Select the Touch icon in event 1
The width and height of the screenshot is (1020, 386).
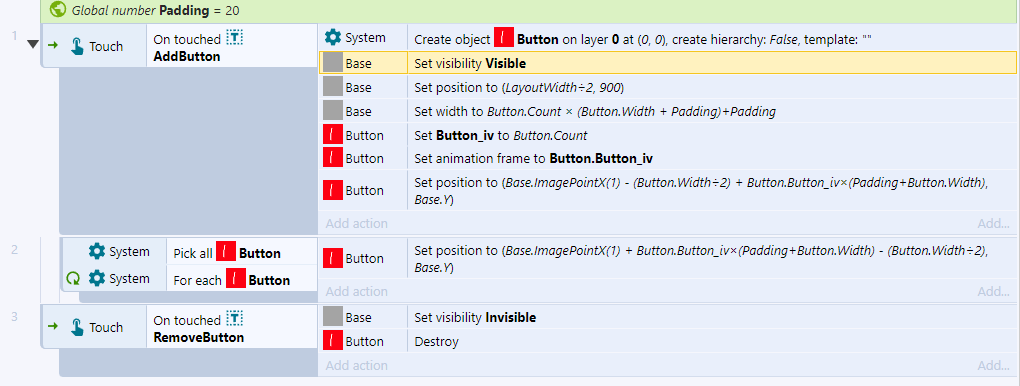77,46
